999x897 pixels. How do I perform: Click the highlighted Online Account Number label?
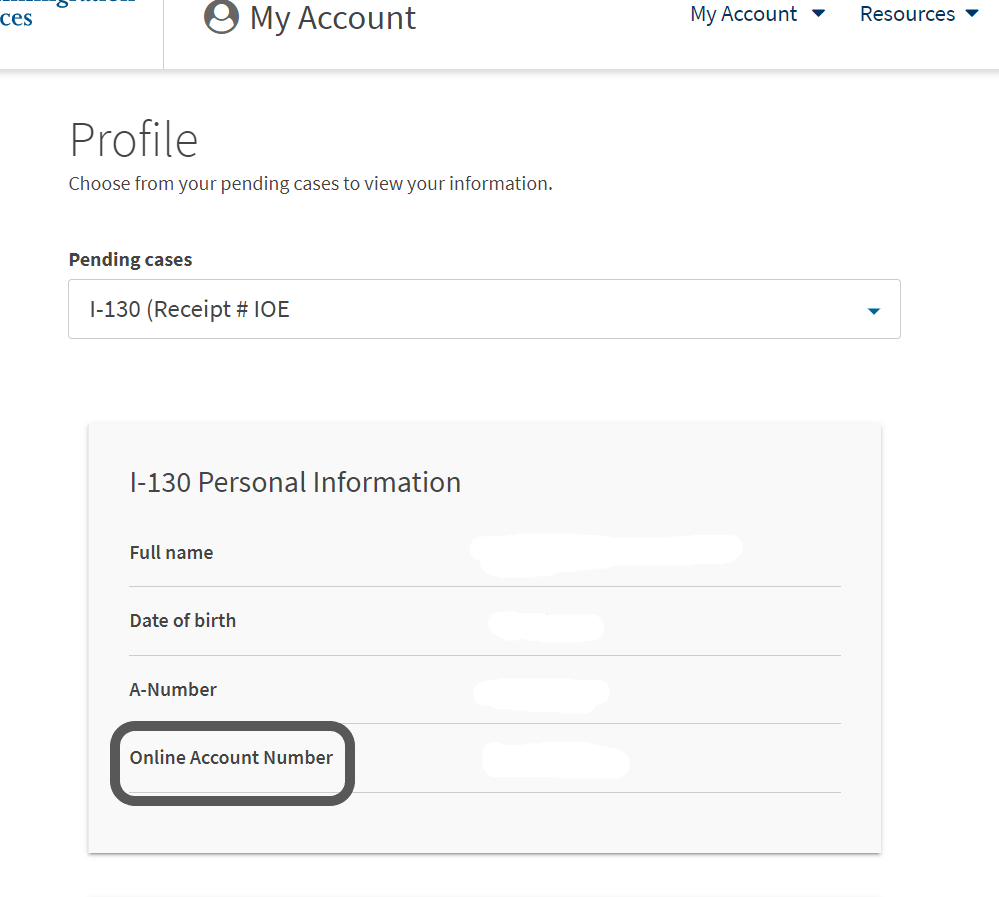[231, 758]
